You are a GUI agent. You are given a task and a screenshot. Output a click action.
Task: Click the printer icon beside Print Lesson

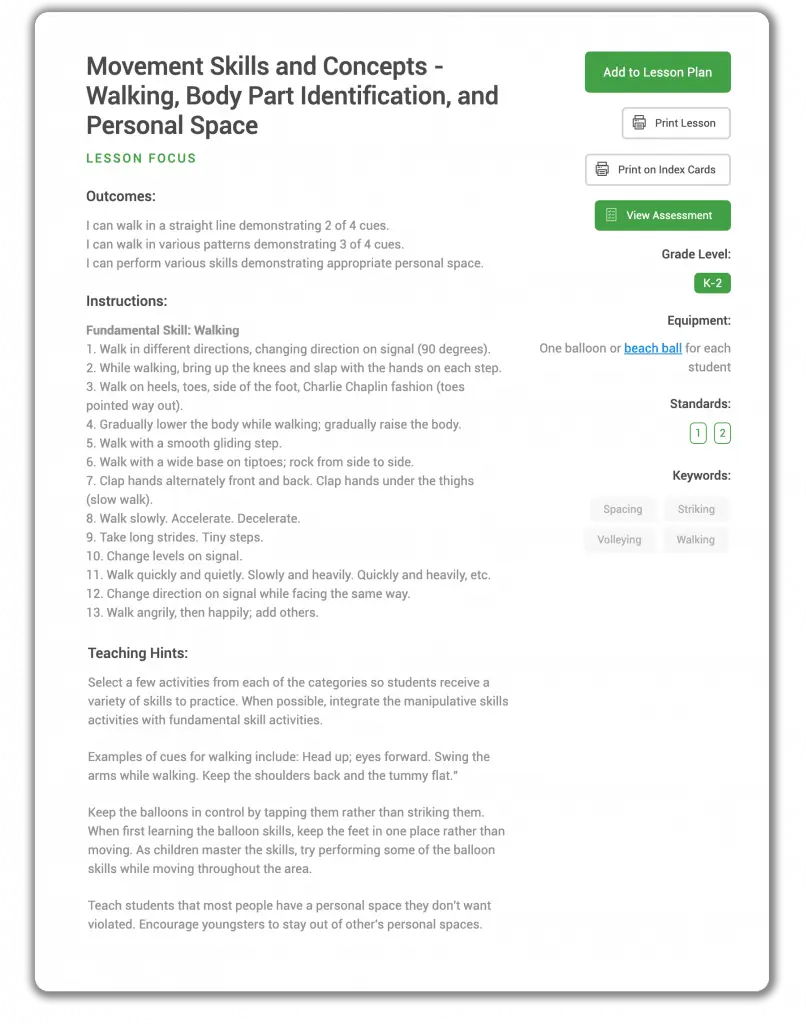click(x=639, y=123)
